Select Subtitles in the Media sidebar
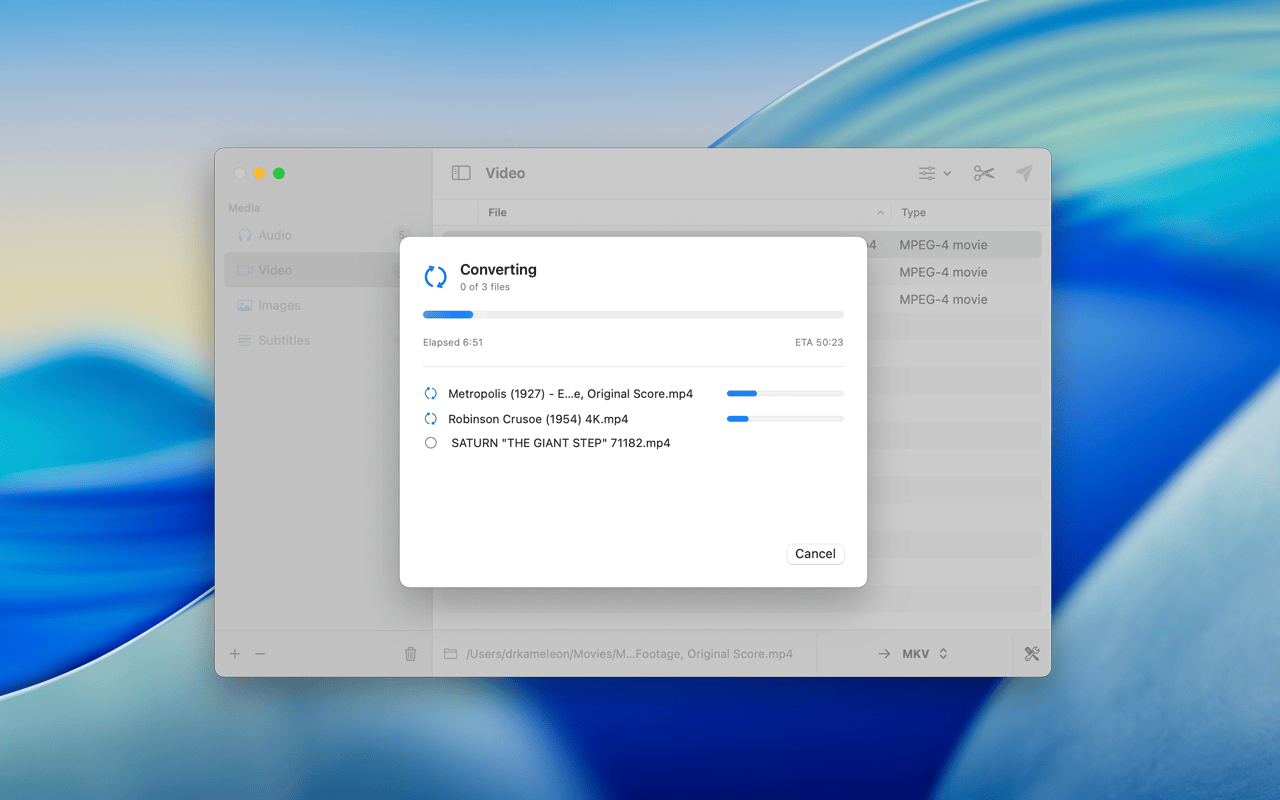This screenshot has height=800, width=1280. [x=319, y=340]
